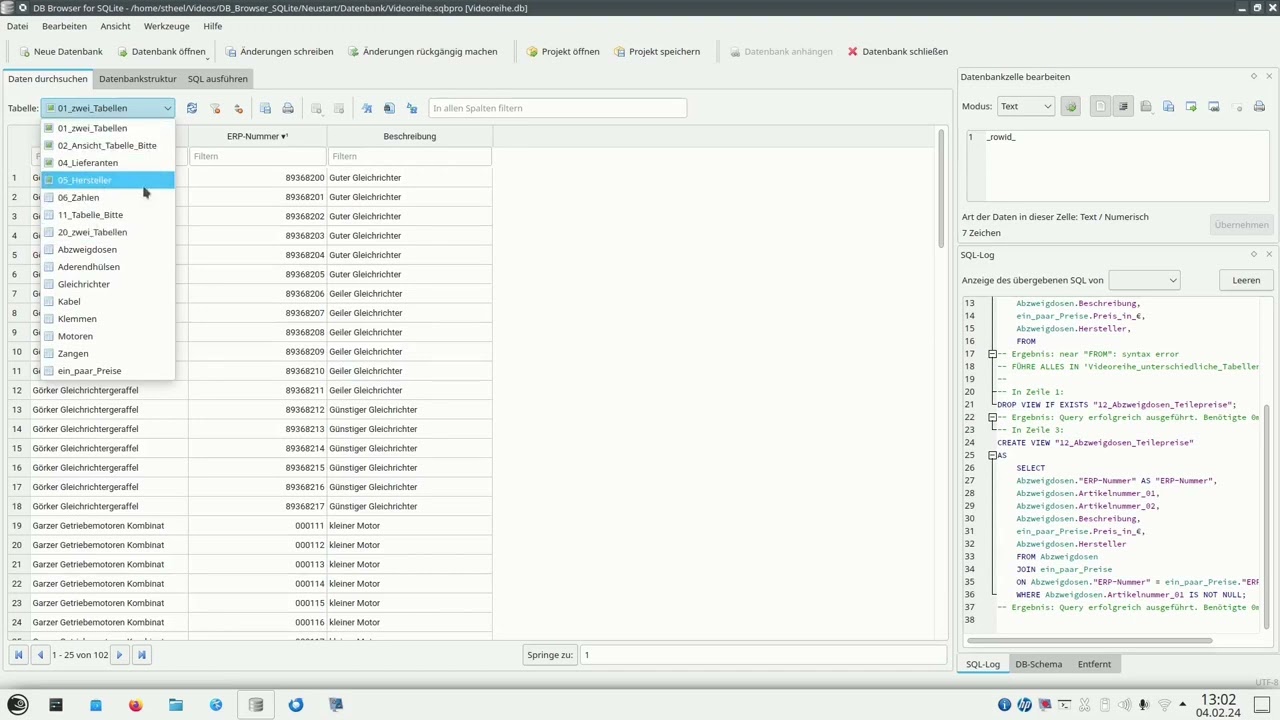Click Projekt öffnen button
Image resolution: width=1280 pixels, height=720 pixels.
pyautogui.click(x=562, y=52)
